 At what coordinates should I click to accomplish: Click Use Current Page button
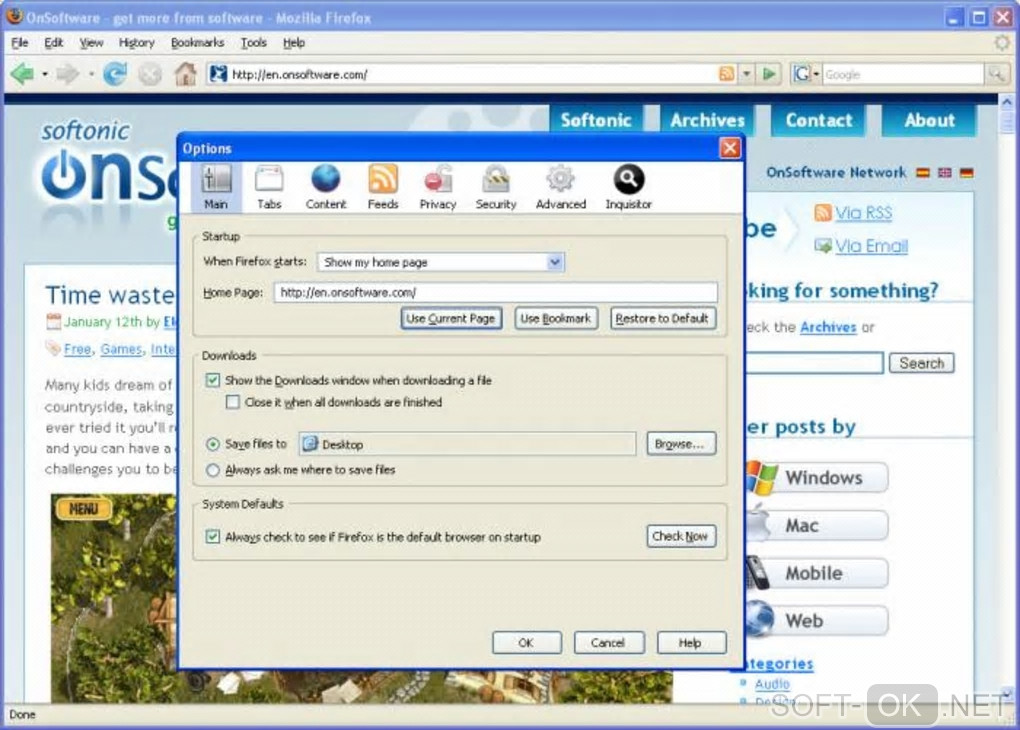click(x=451, y=318)
